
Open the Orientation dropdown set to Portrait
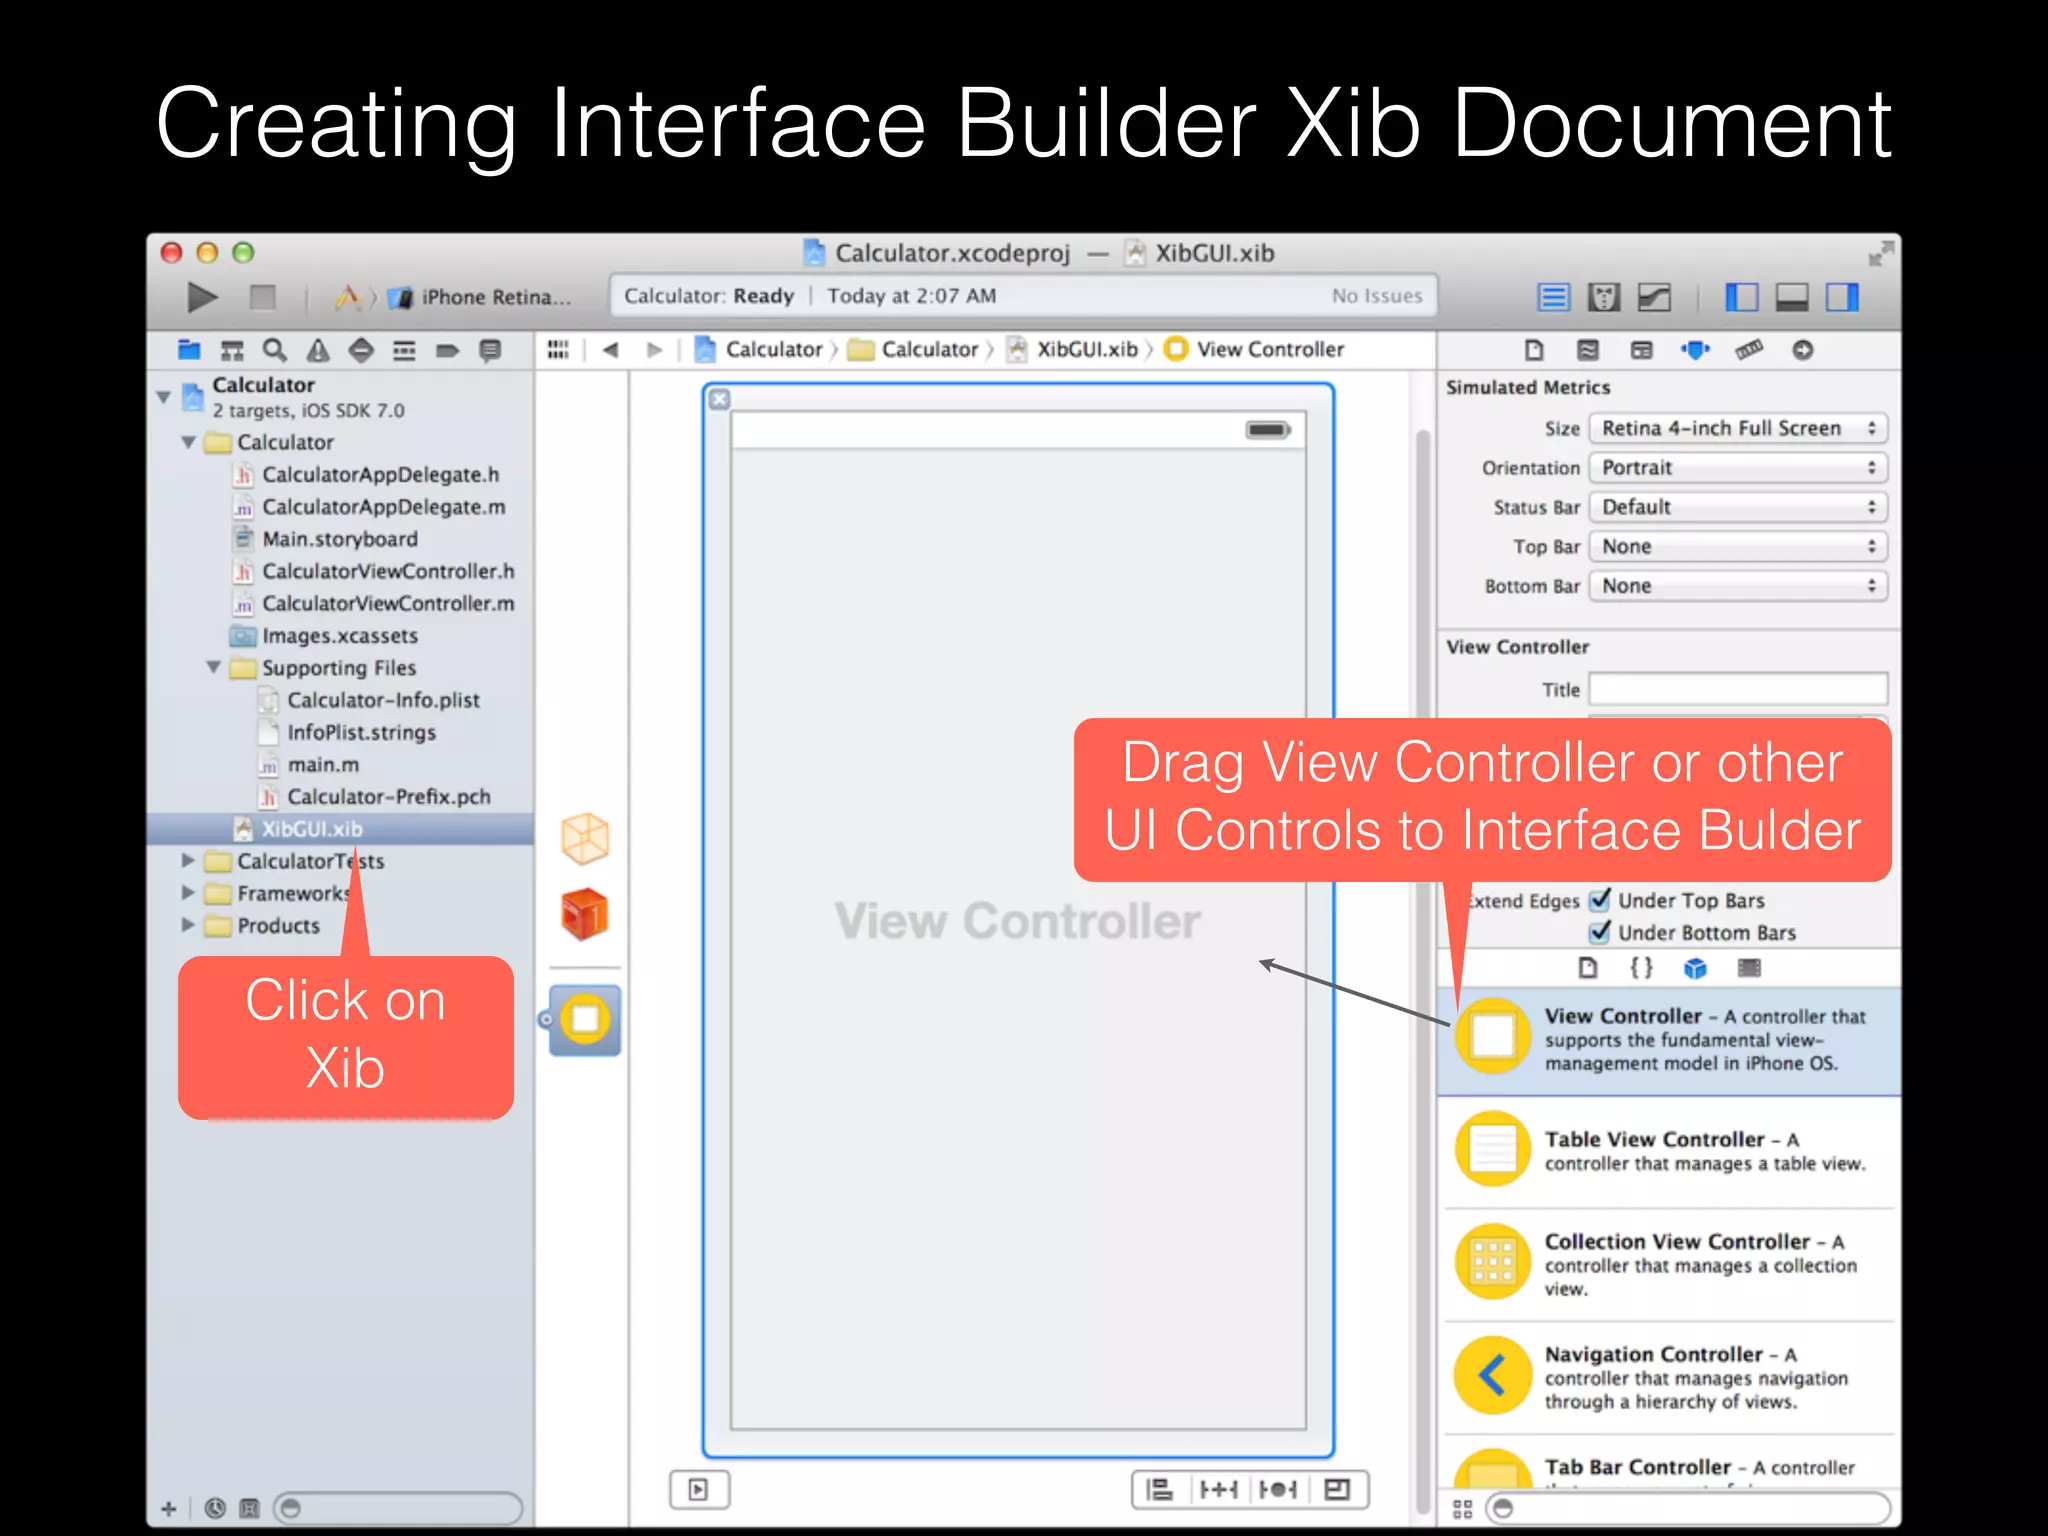click(x=1738, y=468)
